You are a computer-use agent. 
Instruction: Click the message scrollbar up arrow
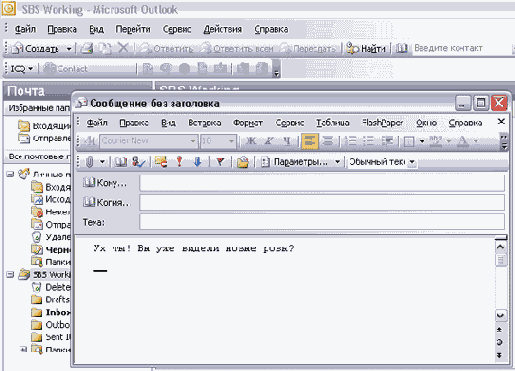[x=500, y=247]
